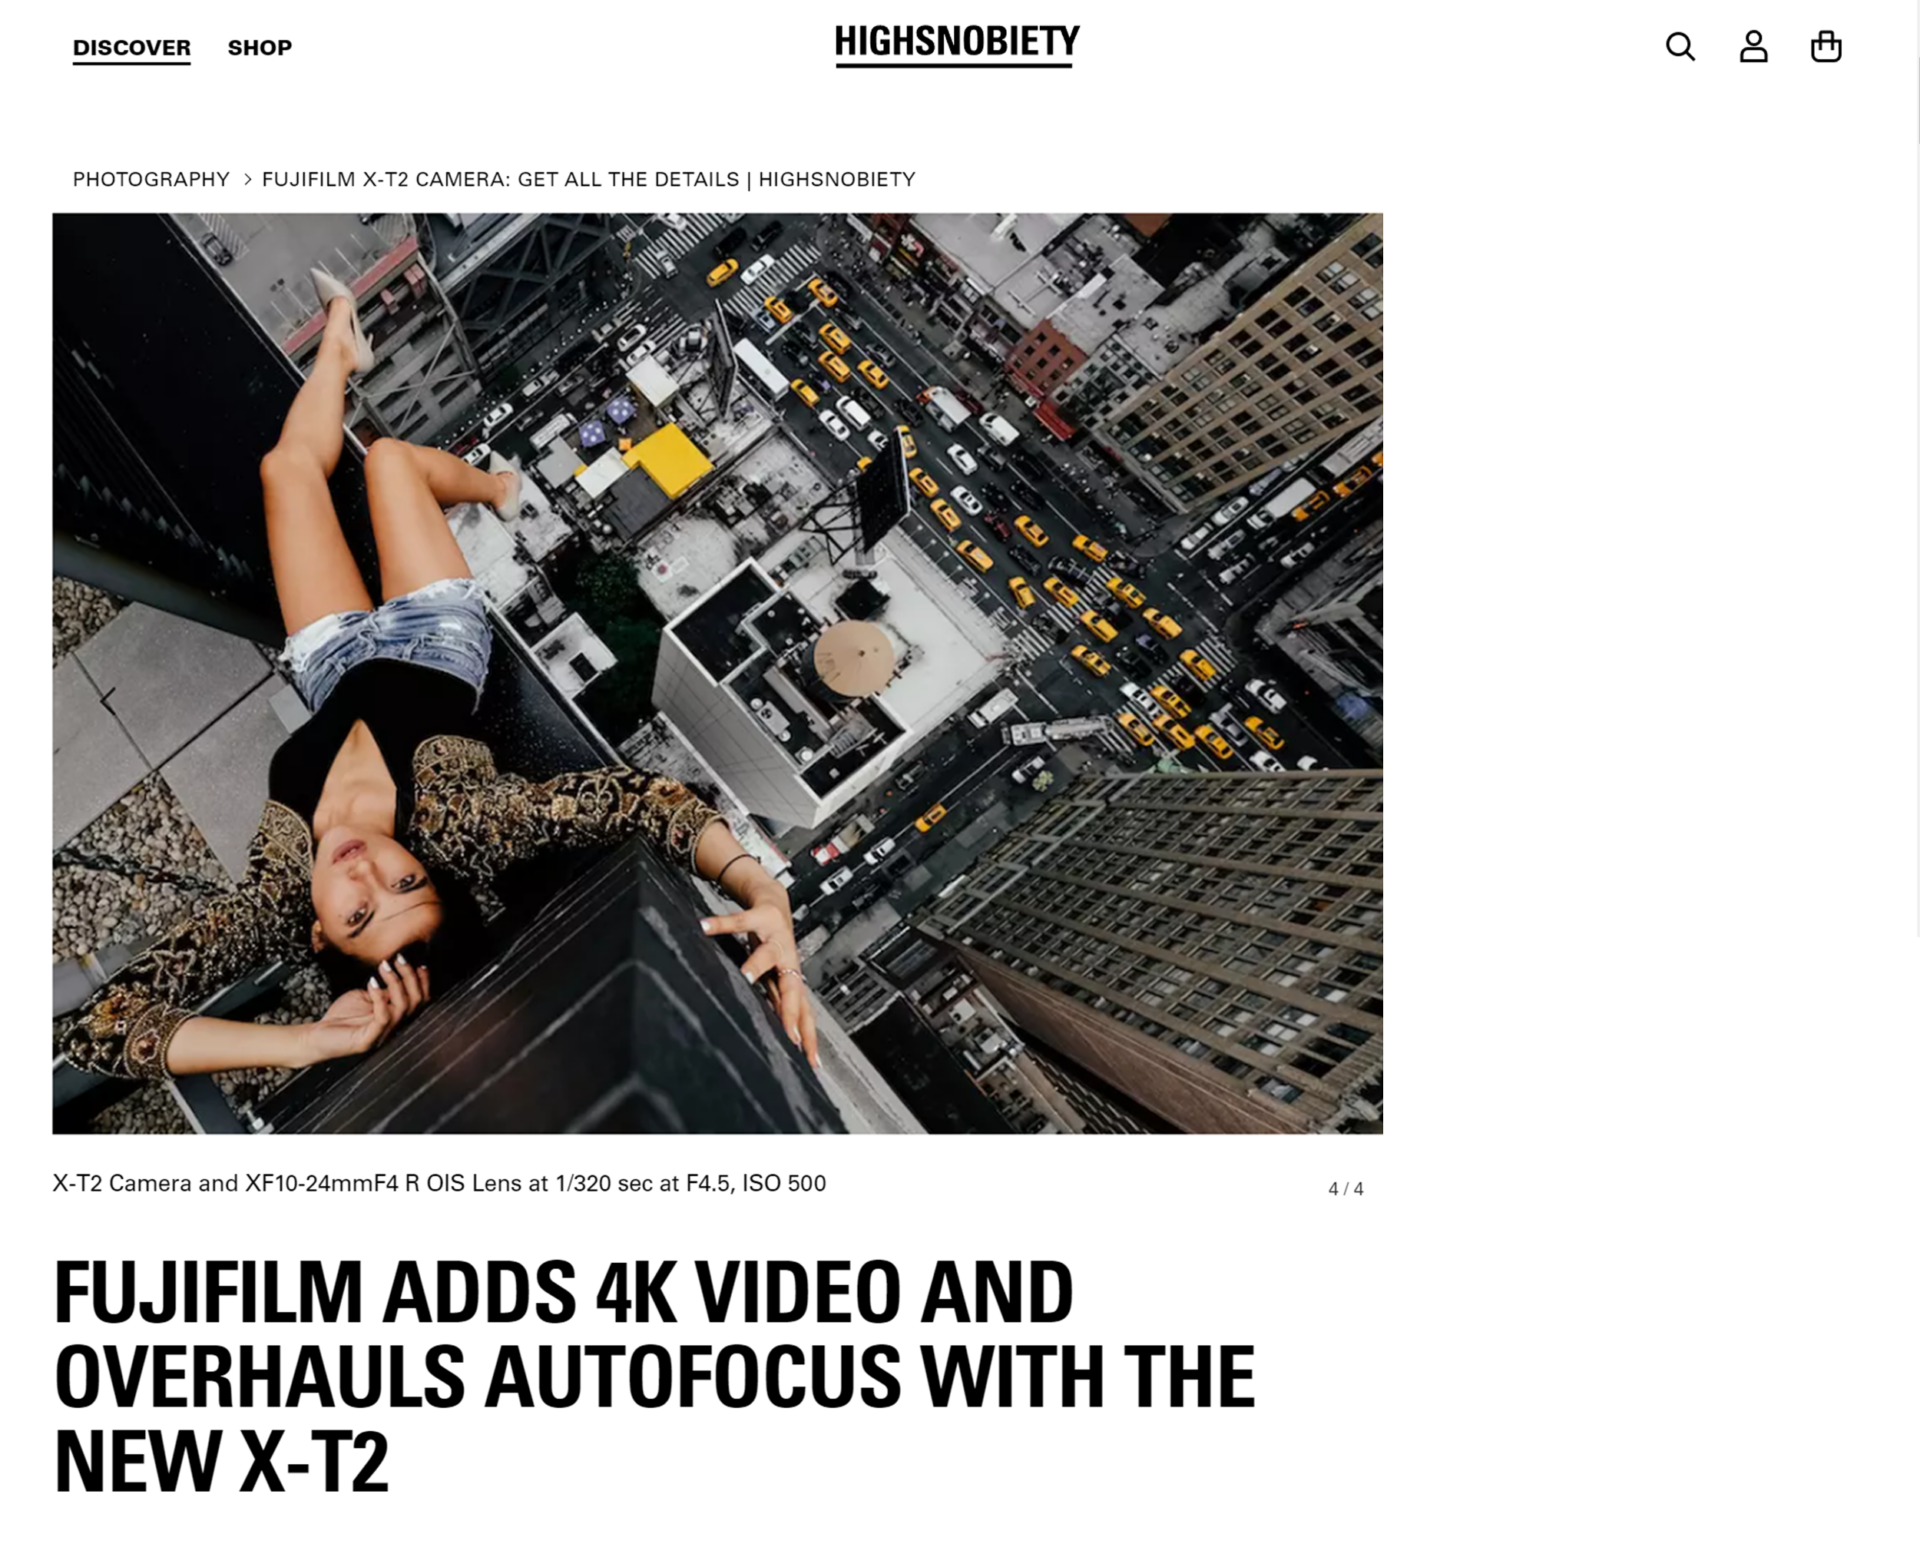Open the rooftop gallery photo

tap(717, 673)
